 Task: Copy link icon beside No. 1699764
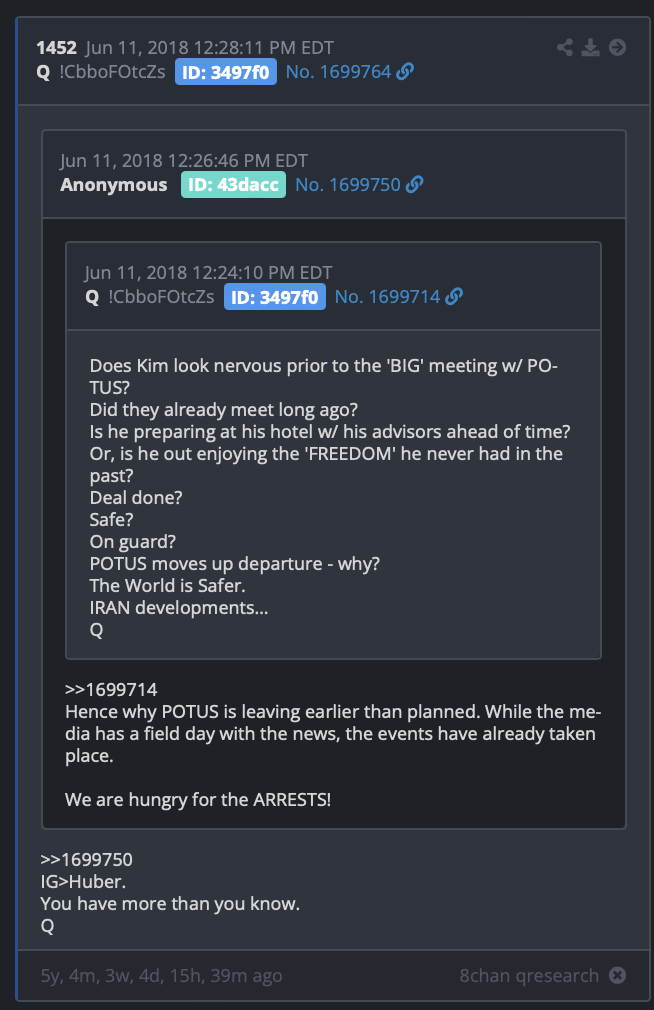pyautogui.click(x=405, y=71)
